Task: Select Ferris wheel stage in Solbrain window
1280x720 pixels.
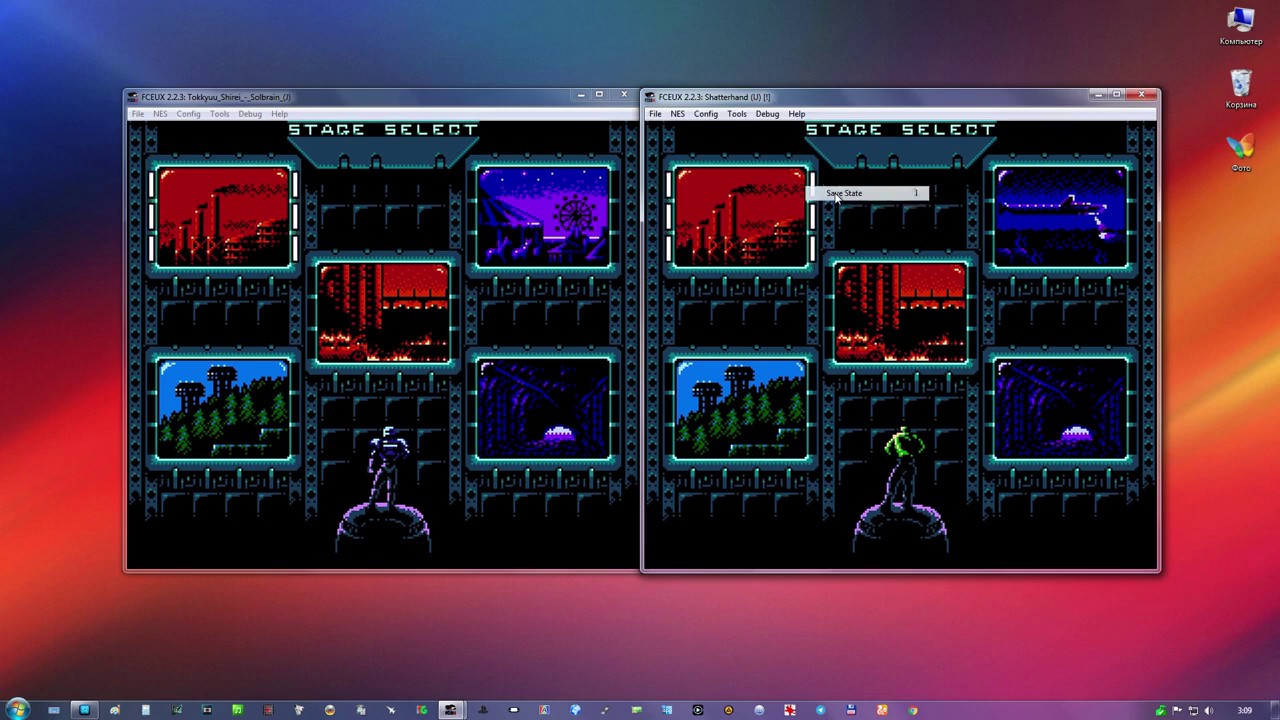Action: pyautogui.click(x=543, y=217)
